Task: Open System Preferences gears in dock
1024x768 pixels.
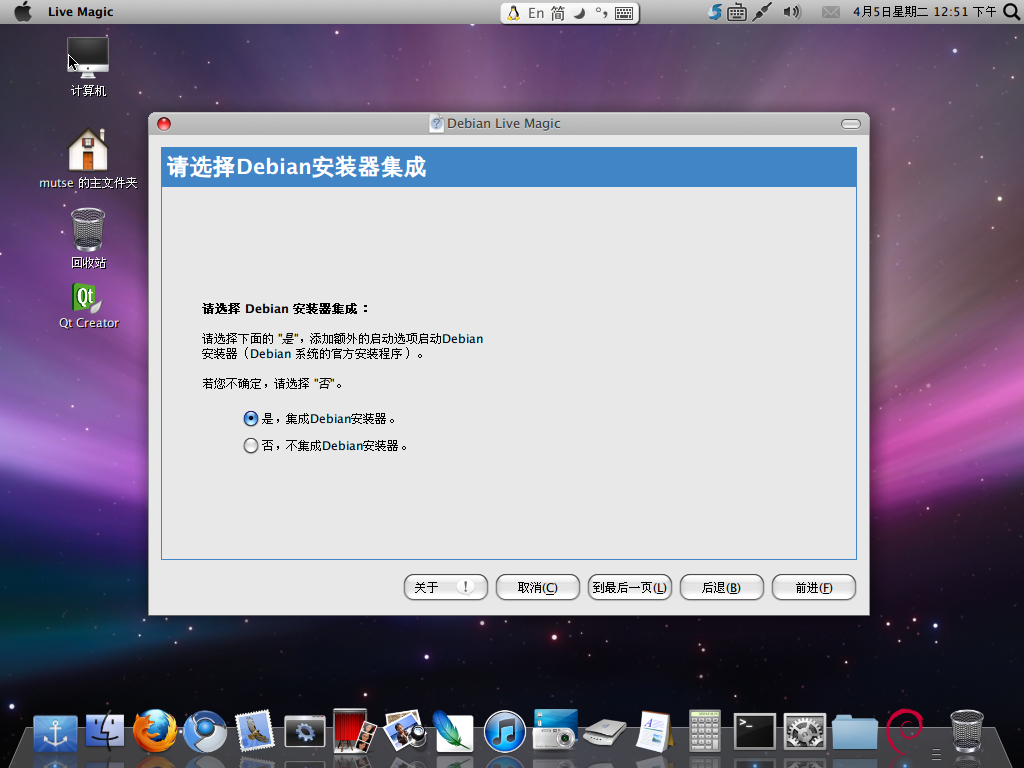Action: pos(805,731)
